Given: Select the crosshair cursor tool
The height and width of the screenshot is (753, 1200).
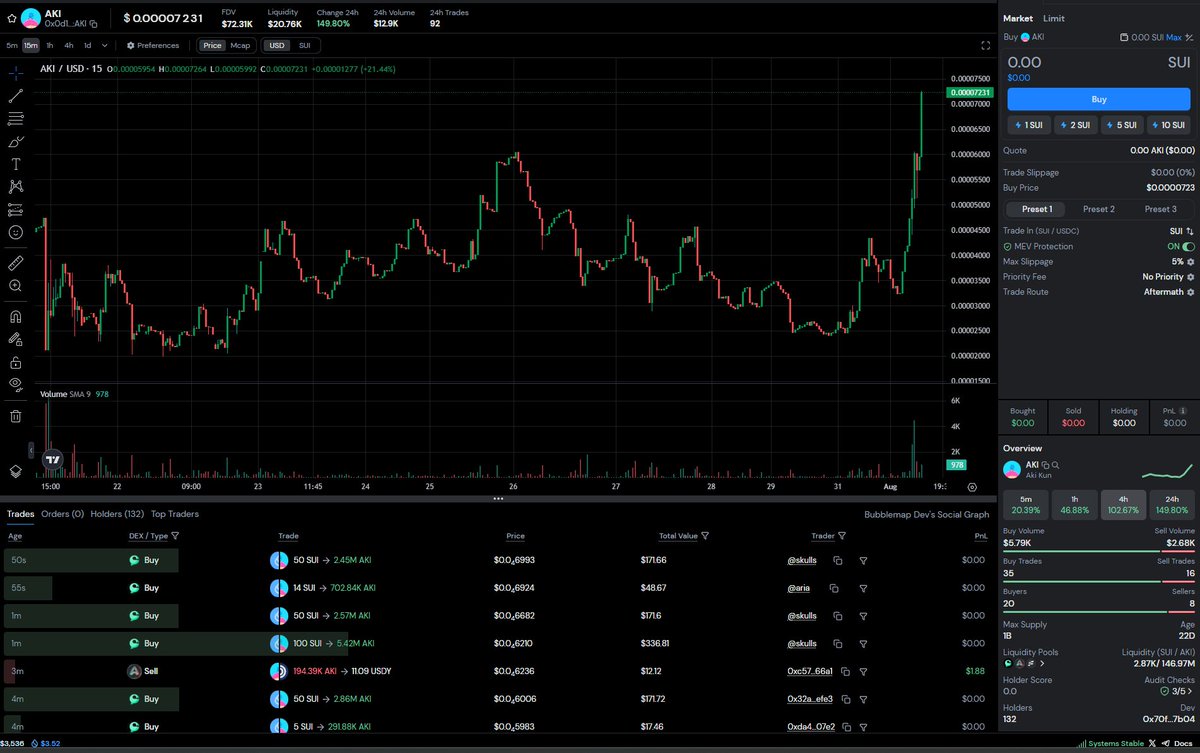Looking at the screenshot, I should (x=15, y=73).
